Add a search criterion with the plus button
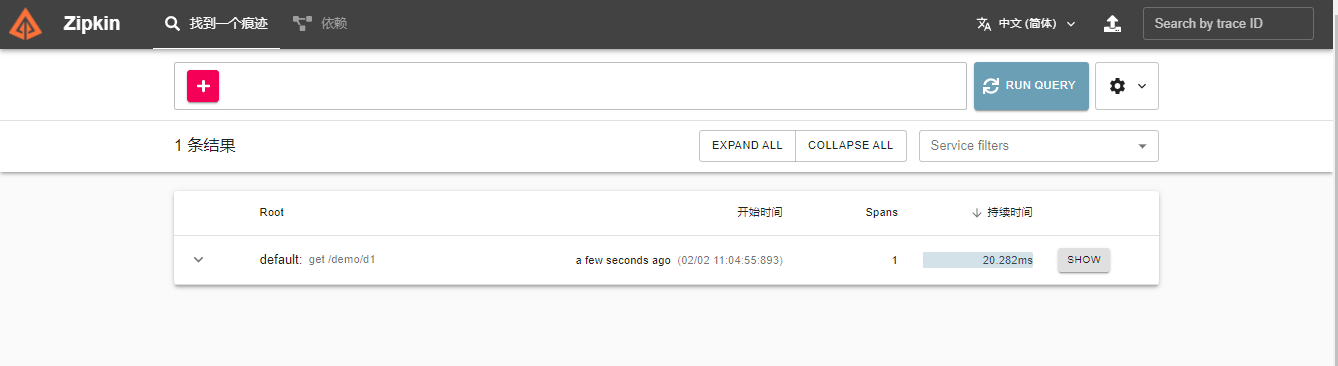The height and width of the screenshot is (366, 1338). [x=203, y=86]
